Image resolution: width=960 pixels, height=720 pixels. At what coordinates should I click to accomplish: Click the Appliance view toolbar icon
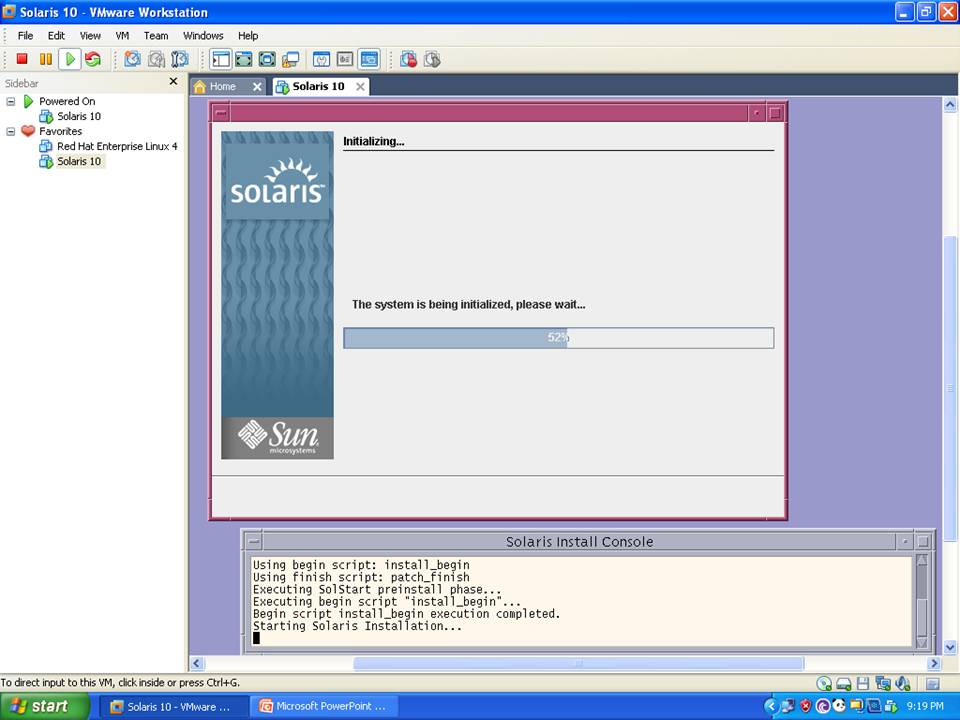coord(345,59)
